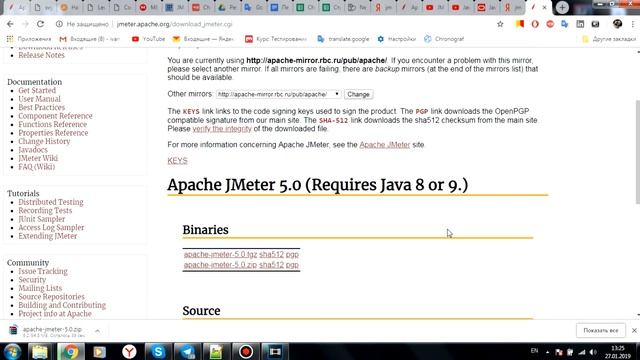Open User Manual link
The height and width of the screenshot is (360, 640).
40,99
